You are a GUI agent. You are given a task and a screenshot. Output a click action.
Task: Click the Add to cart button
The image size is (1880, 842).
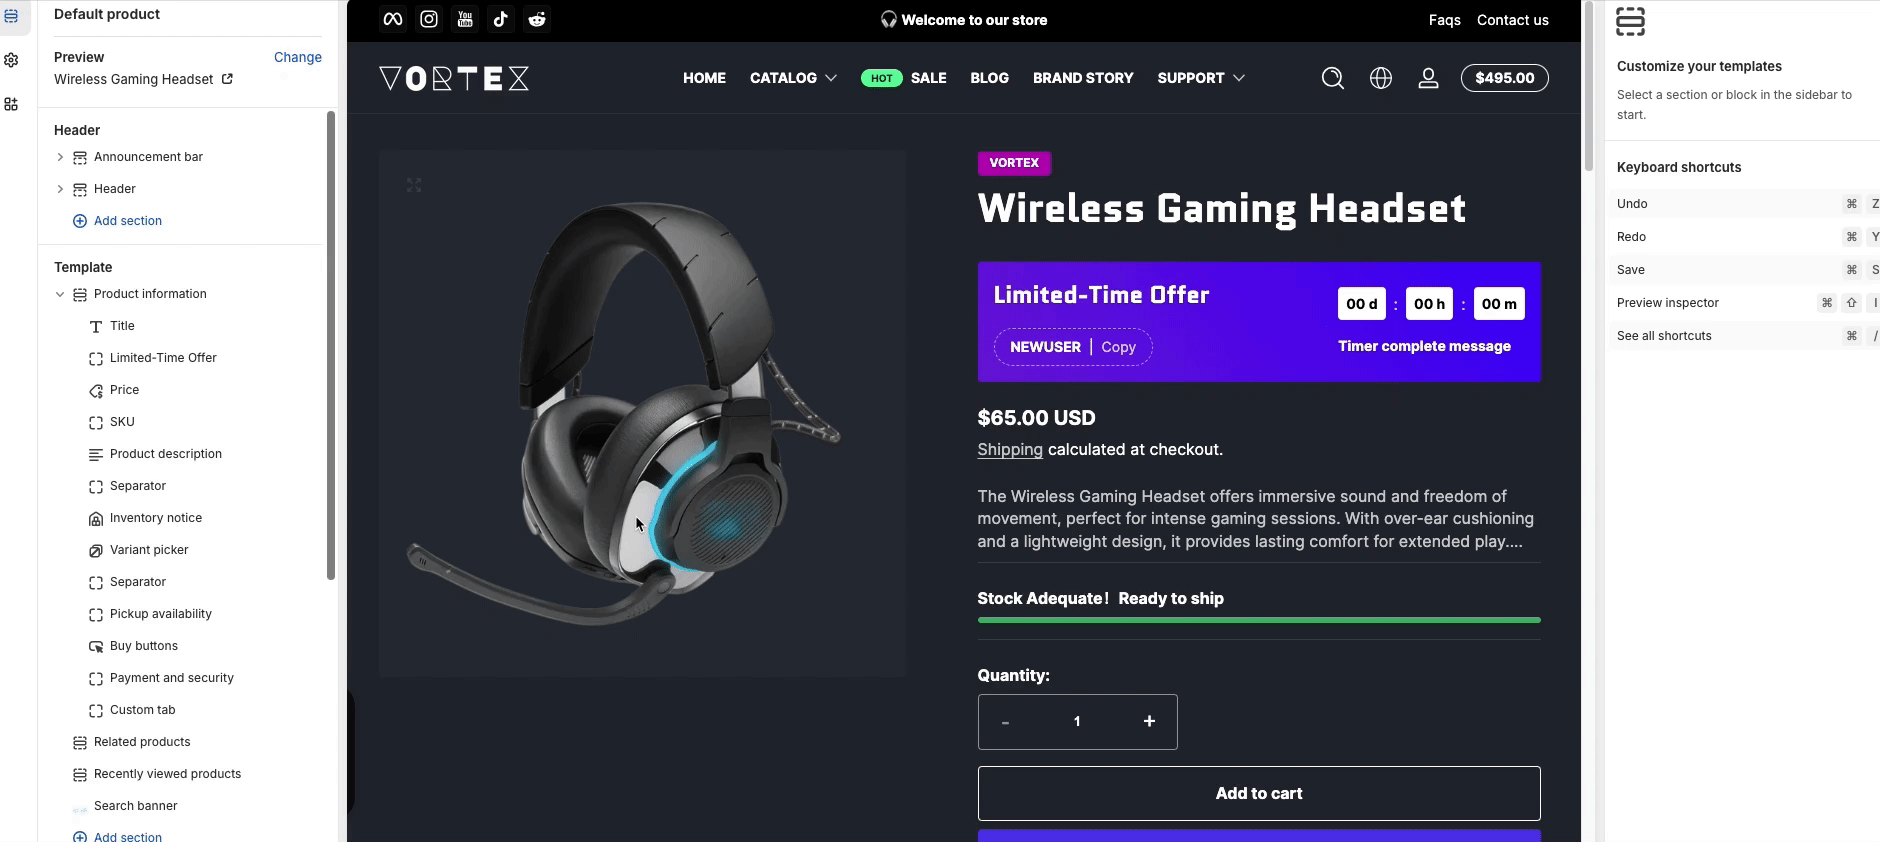[1258, 793]
